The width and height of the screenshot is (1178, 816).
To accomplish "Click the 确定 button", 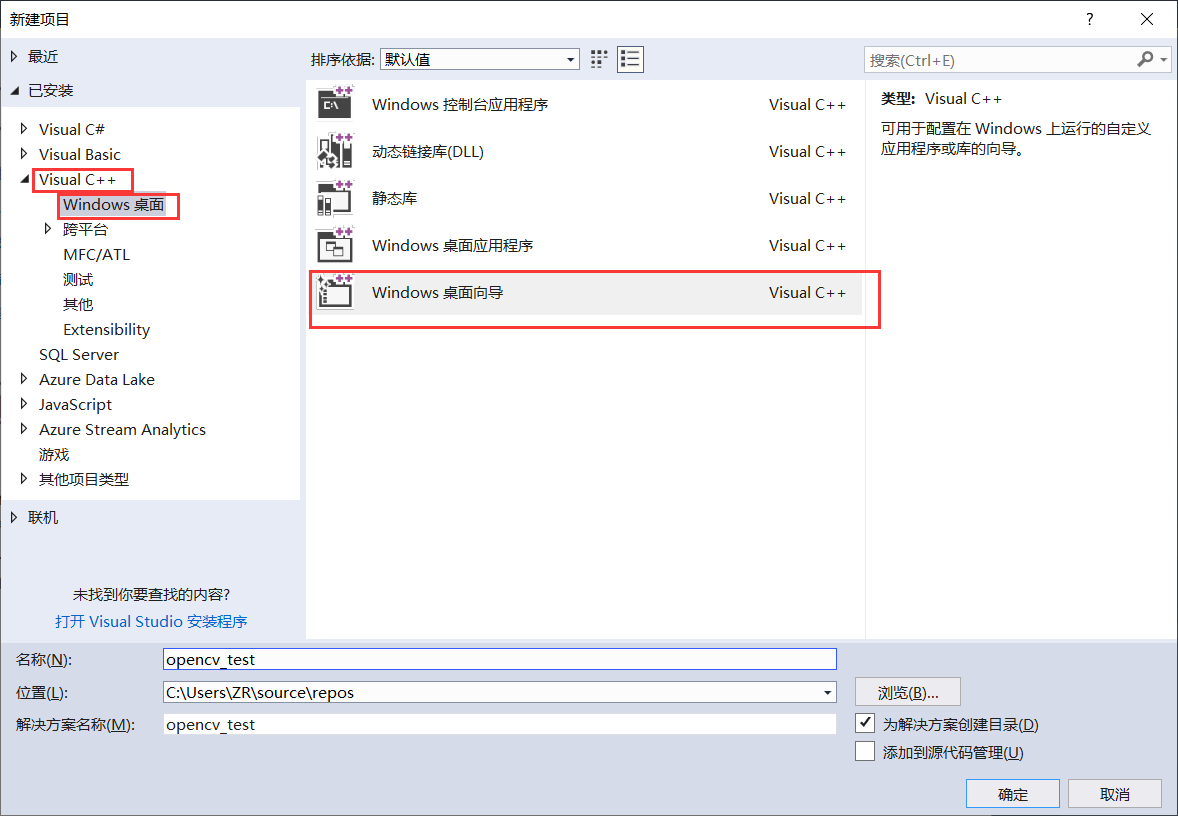I will (x=1012, y=794).
